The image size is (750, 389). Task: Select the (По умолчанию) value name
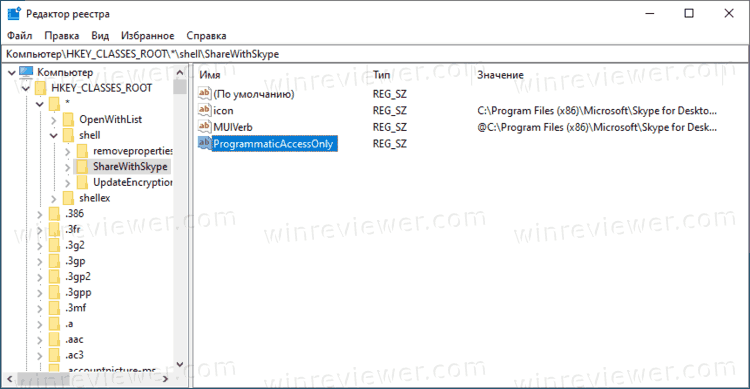point(254,94)
